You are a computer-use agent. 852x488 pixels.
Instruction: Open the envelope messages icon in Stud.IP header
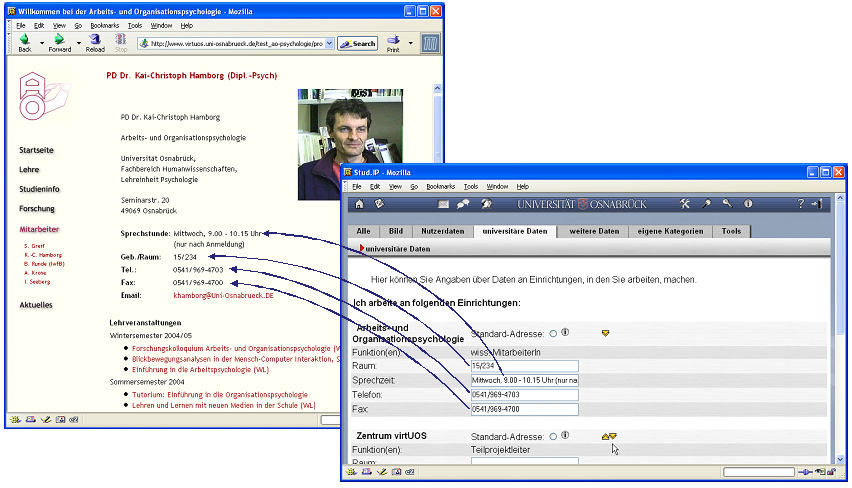(443, 204)
